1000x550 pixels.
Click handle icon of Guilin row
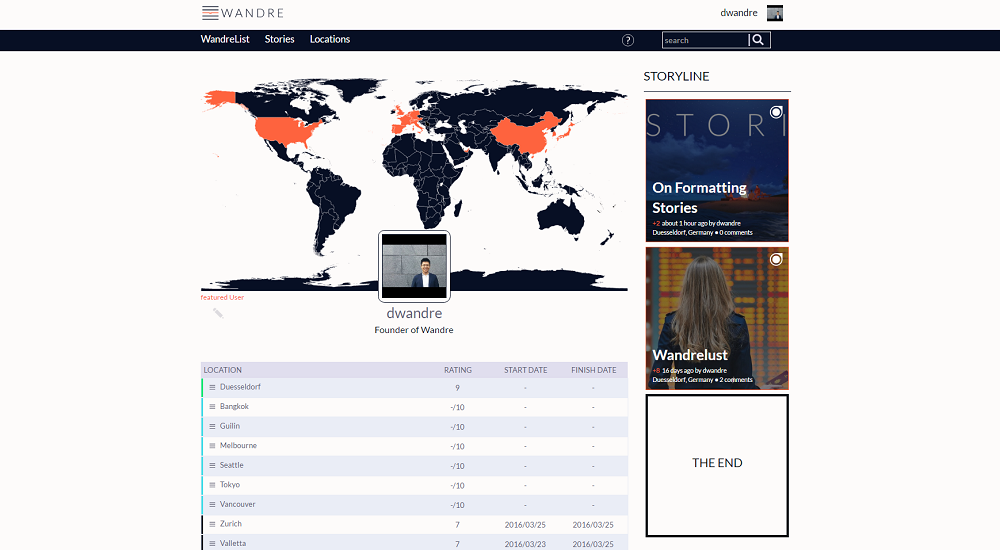pyautogui.click(x=212, y=426)
